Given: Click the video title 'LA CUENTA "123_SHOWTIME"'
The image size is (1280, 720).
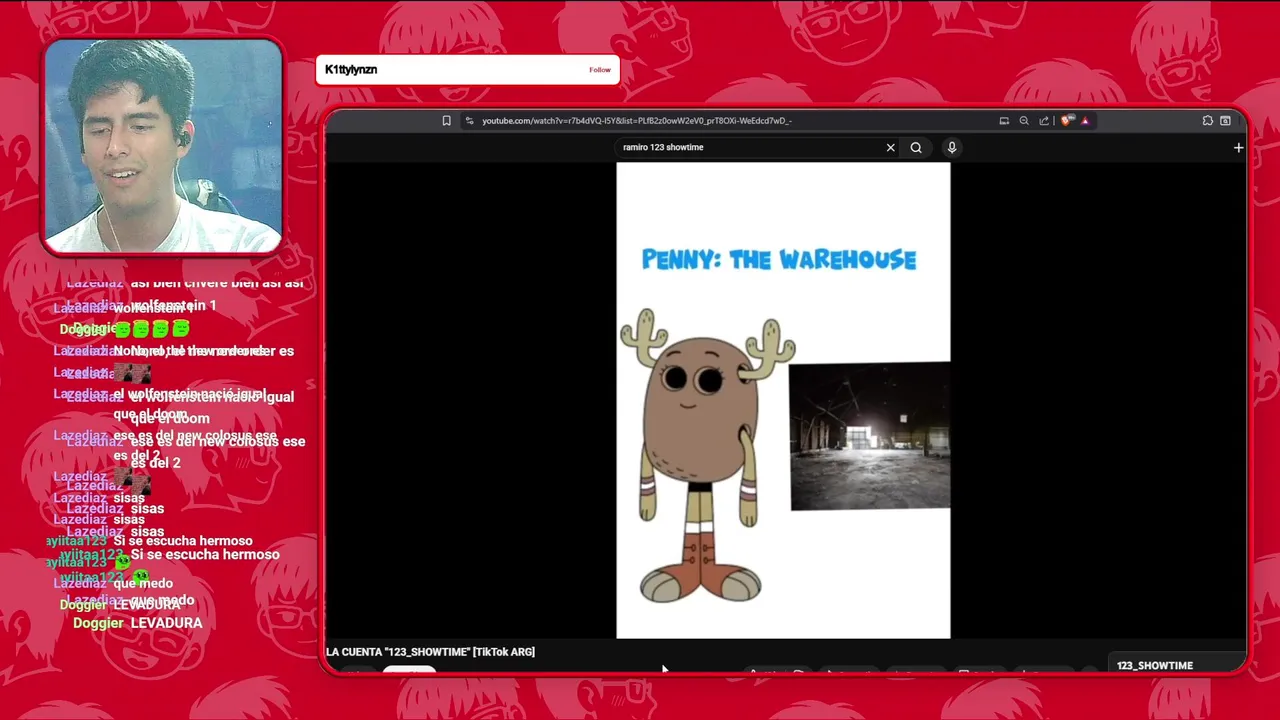Looking at the screenshot, I should pyautogui.click(x=430, y=652).
